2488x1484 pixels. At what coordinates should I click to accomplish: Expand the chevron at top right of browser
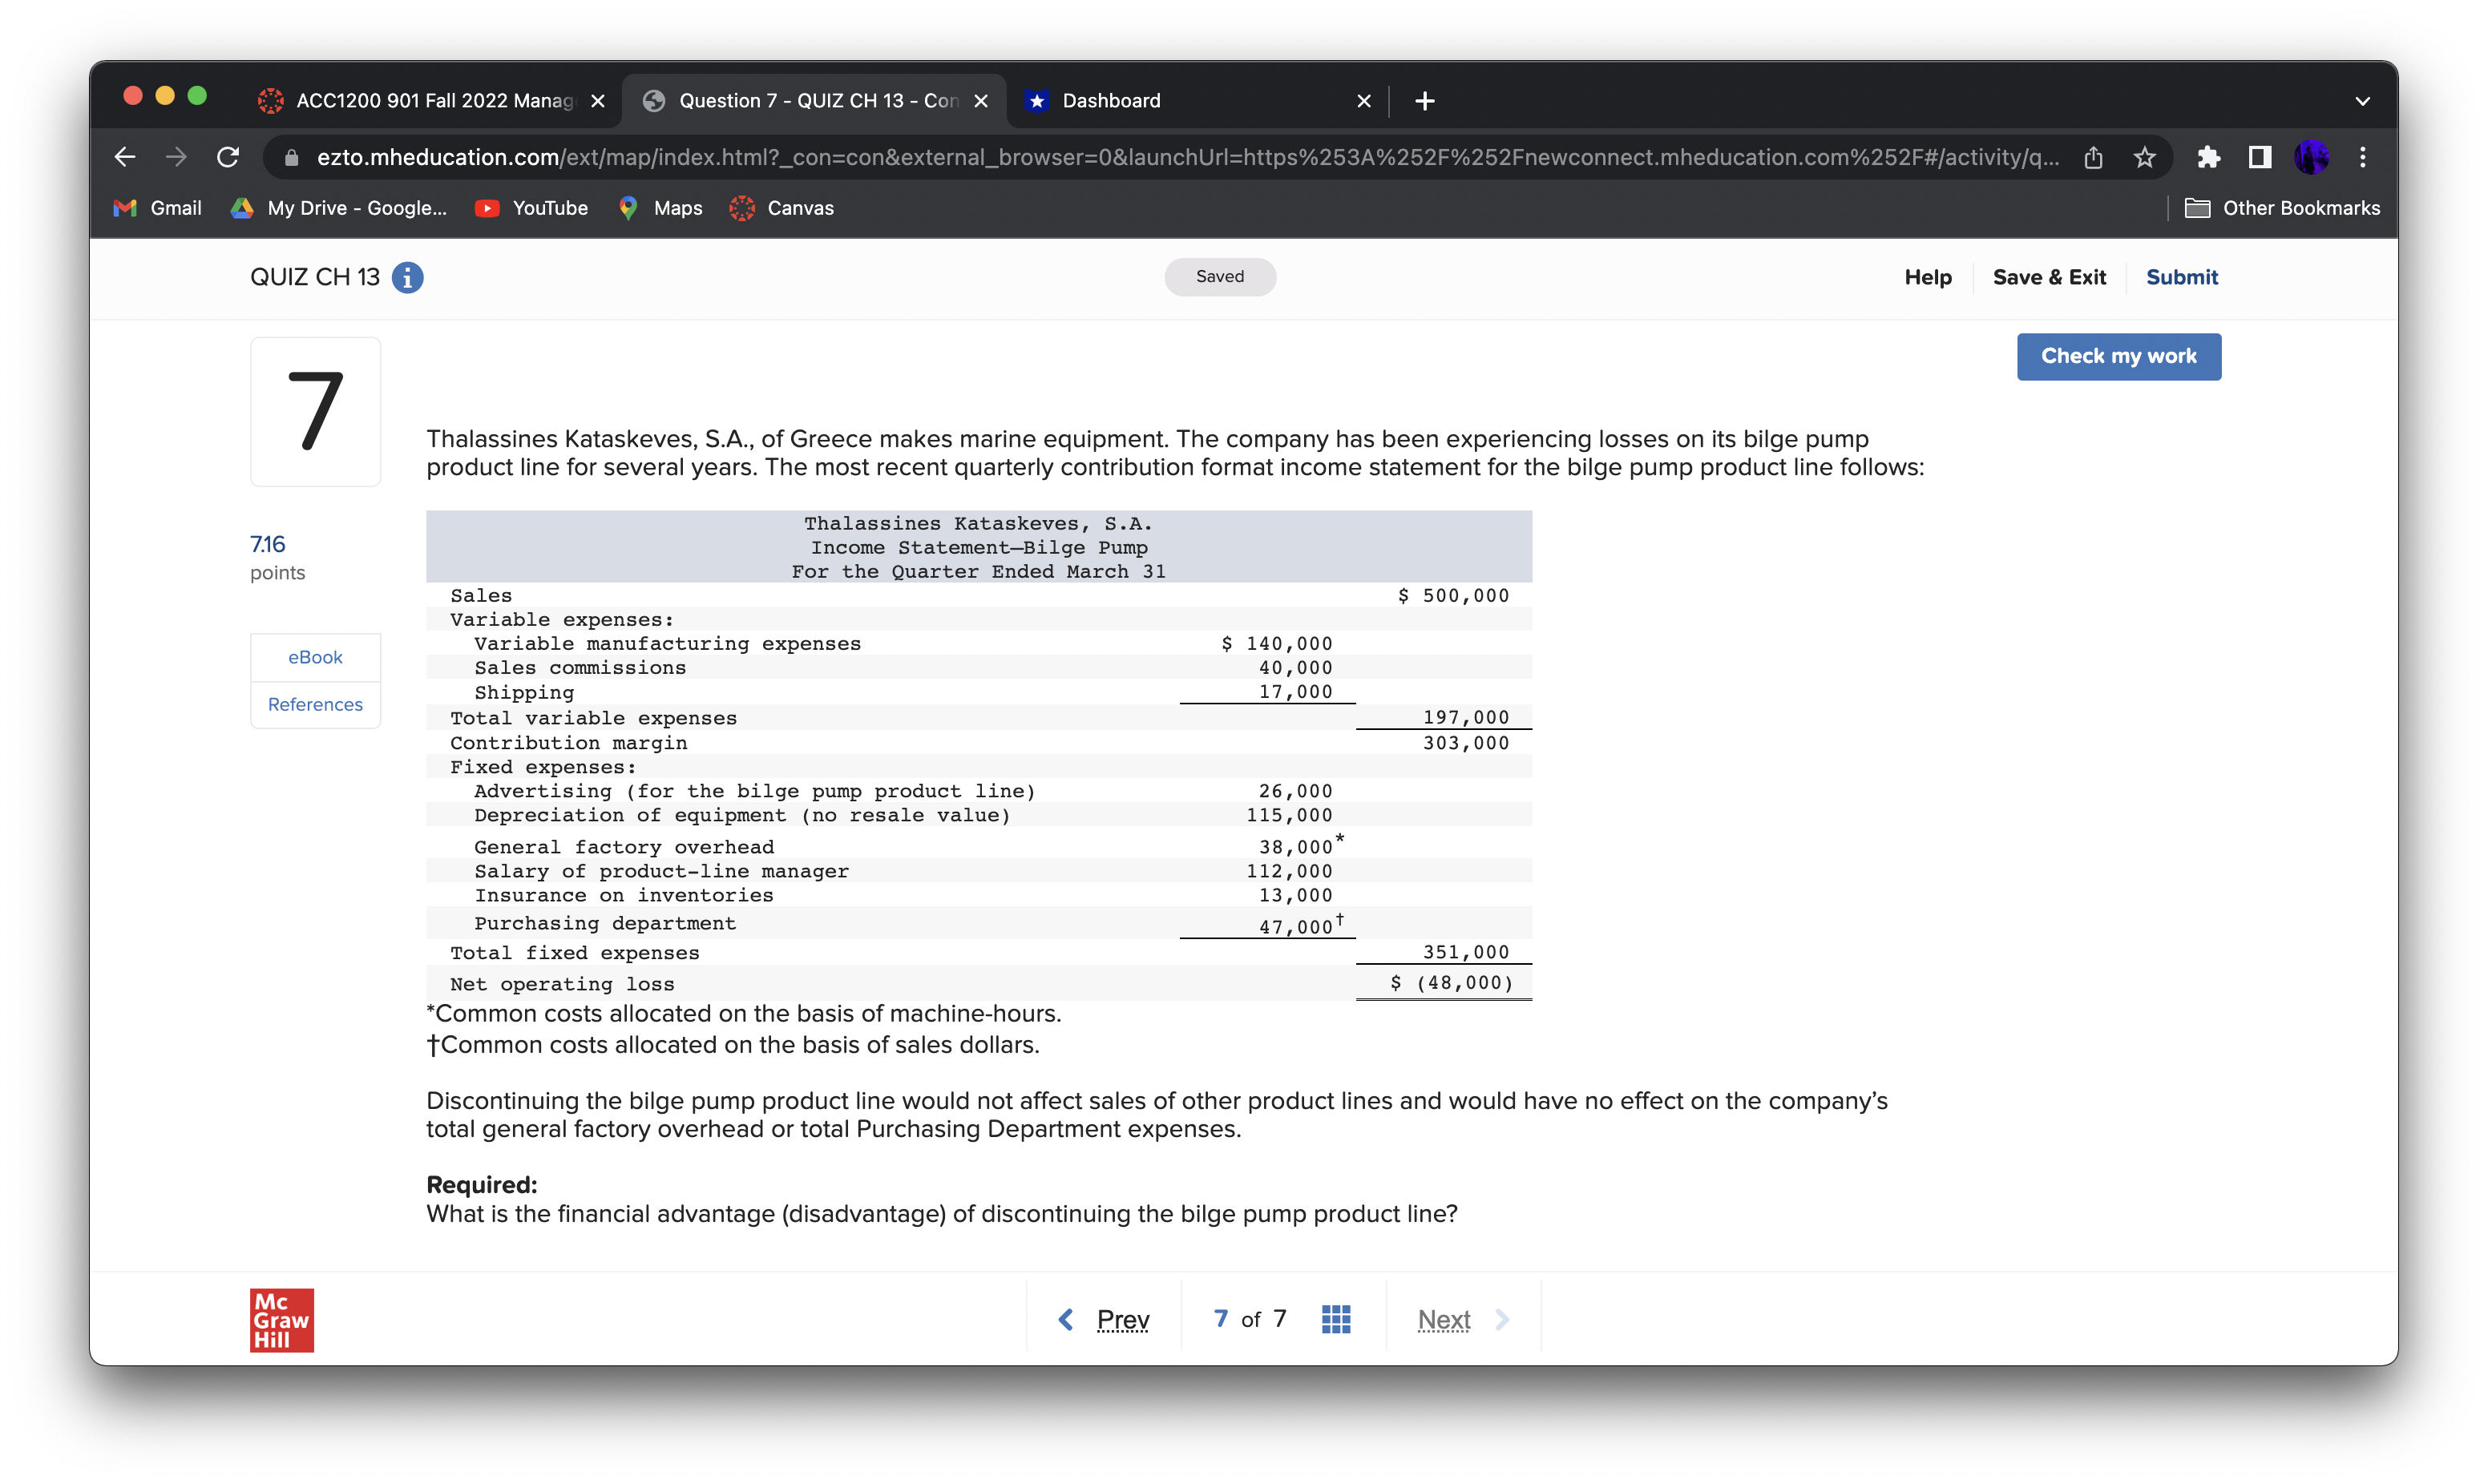2362,100
